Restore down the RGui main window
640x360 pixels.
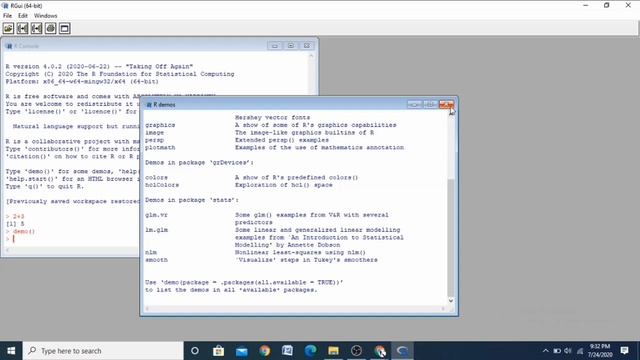(x=607, y=5)
